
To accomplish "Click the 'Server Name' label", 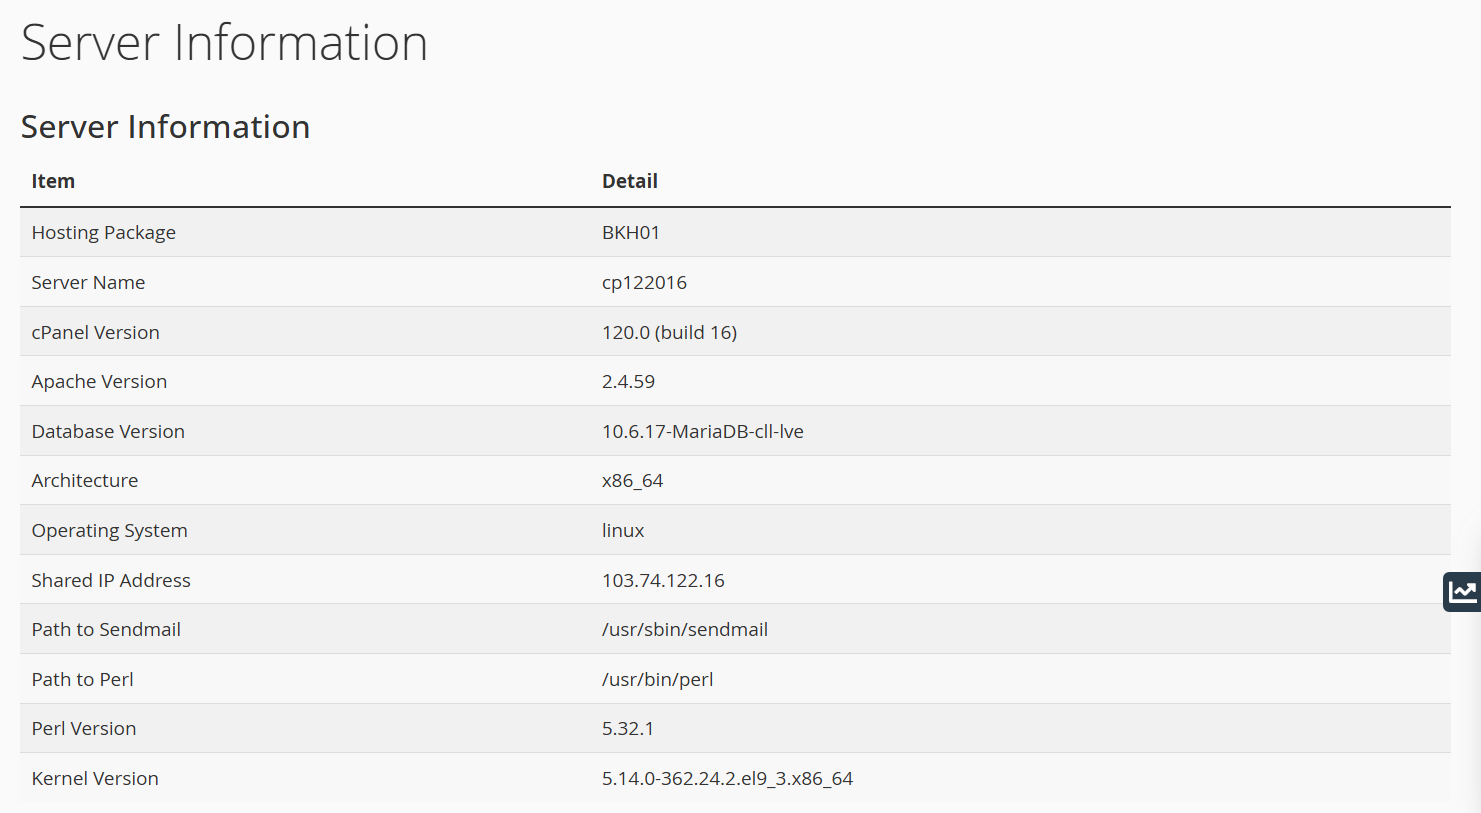I will pos(88,282).
